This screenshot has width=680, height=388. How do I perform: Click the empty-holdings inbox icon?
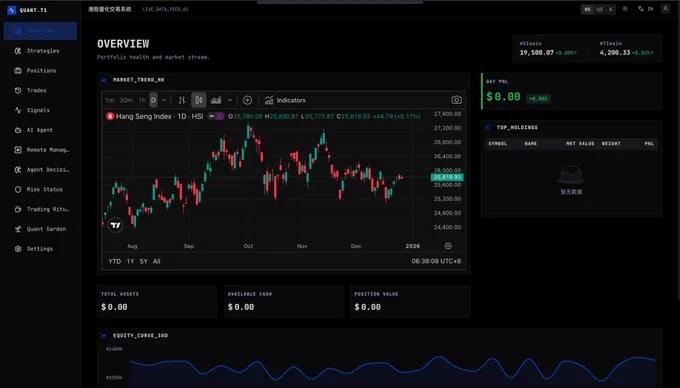pyautogui.click(x=571, y=175)
